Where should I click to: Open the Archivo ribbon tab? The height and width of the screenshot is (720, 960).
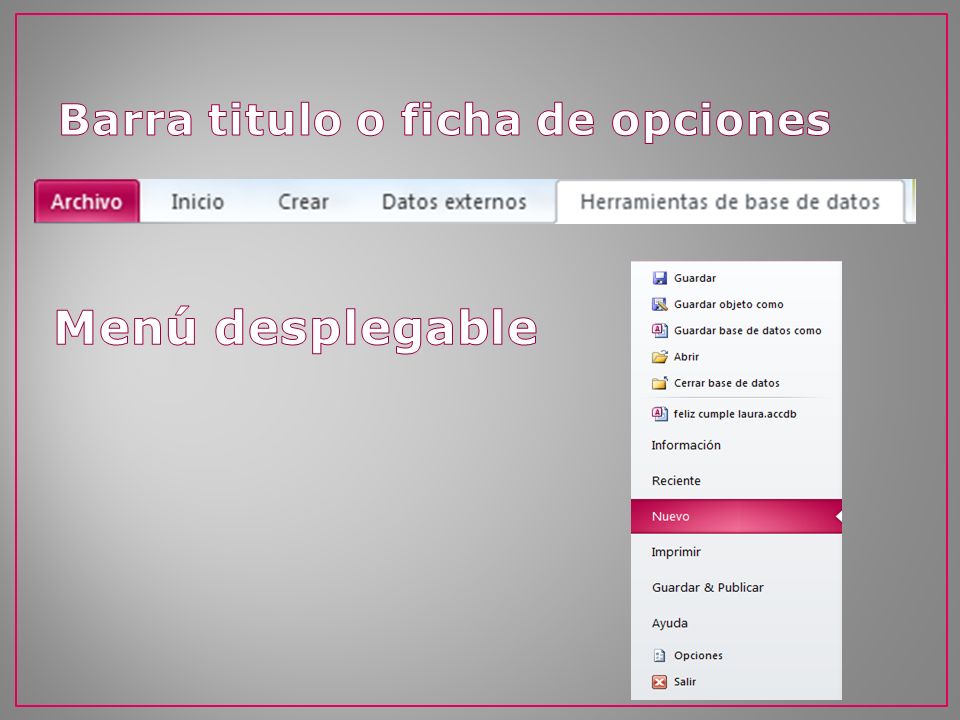pyautogui.click(x=86, y=201)
